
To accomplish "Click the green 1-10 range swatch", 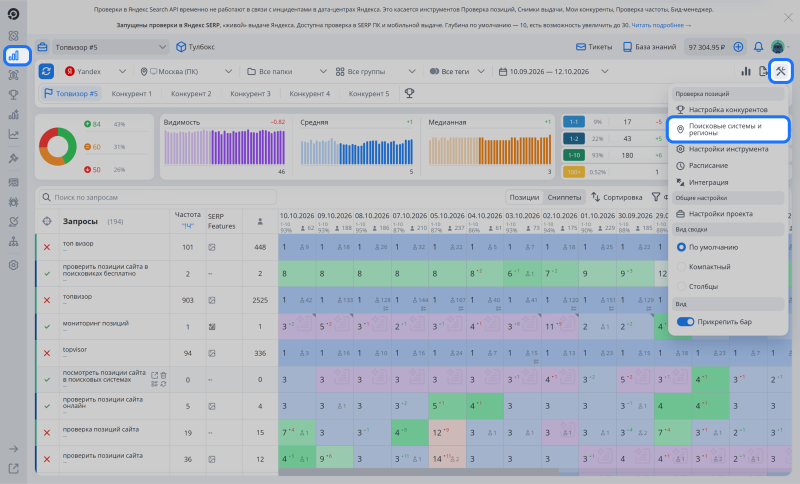I will pos(574,155).
